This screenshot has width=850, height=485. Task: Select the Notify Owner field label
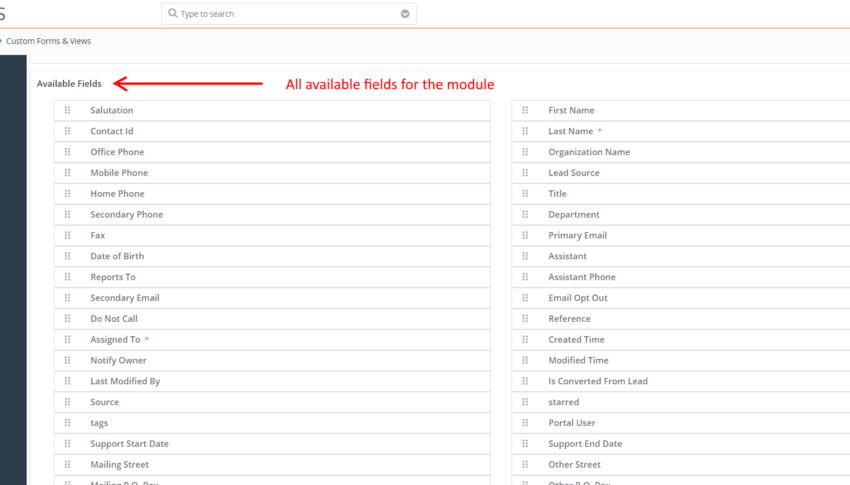118,360
